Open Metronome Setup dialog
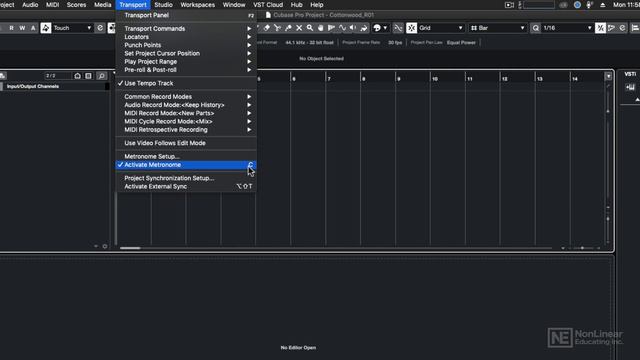640x360 pixels. pyautogui.click(x=186, y=157)
